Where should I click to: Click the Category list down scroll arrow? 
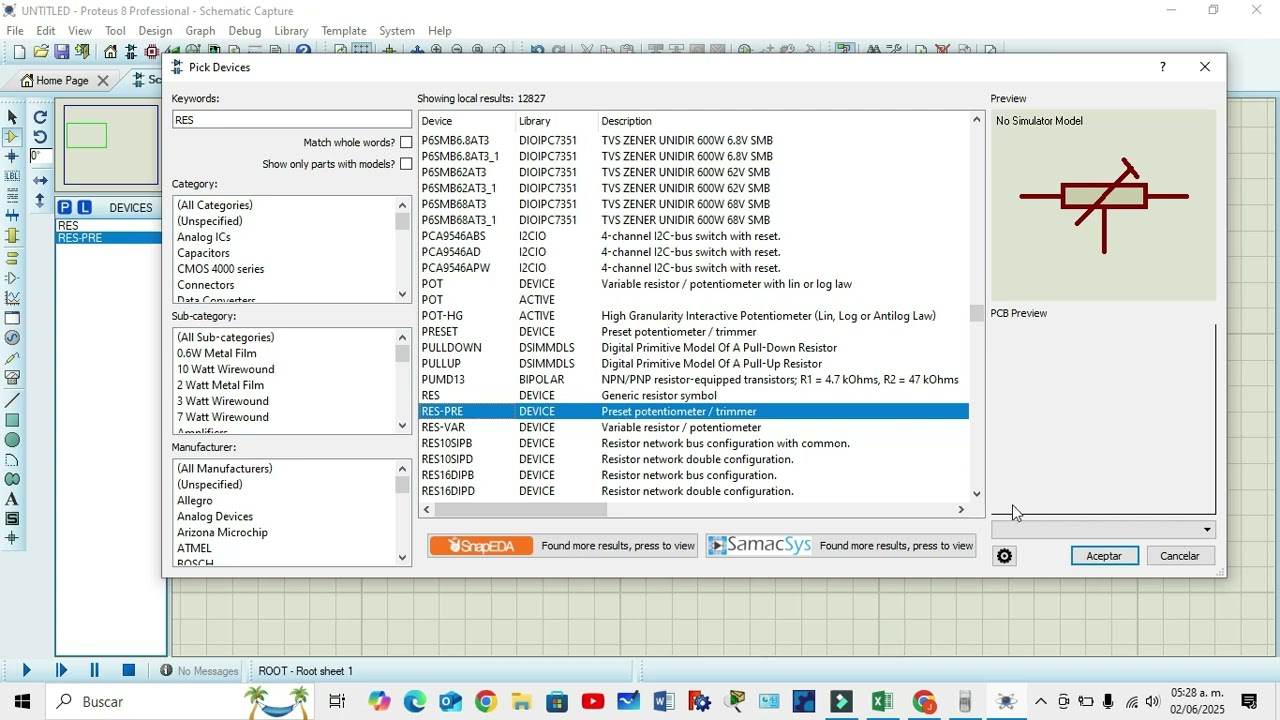click(403, 294)
